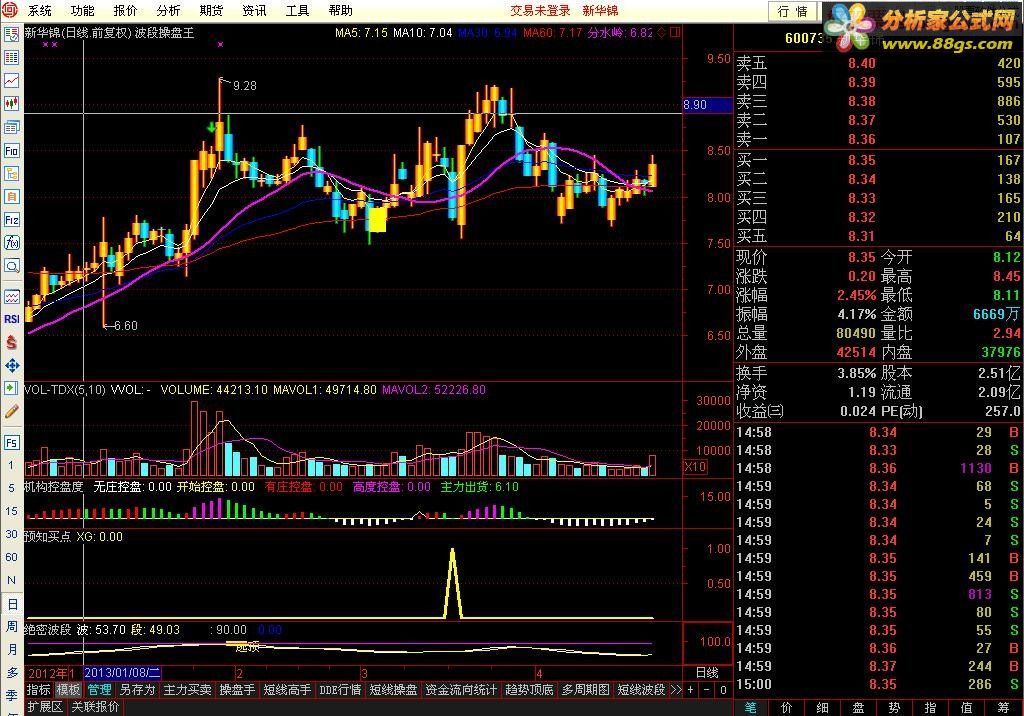This screenshot has height=716, width=1024.
Task: Open the 扩展区 tab at bottom
Action: click(x=45, y=706)
